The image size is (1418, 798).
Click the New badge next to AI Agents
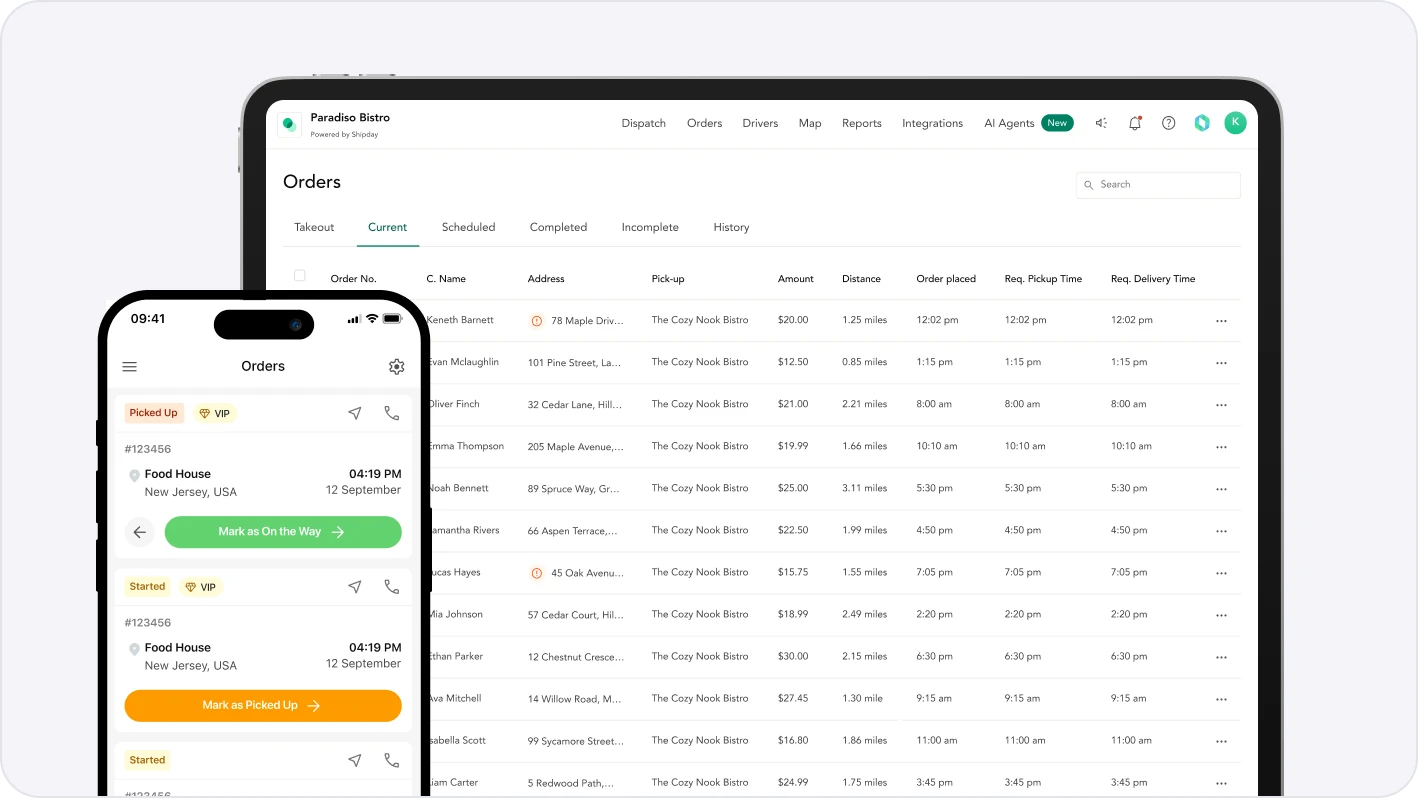[1057, 123]
